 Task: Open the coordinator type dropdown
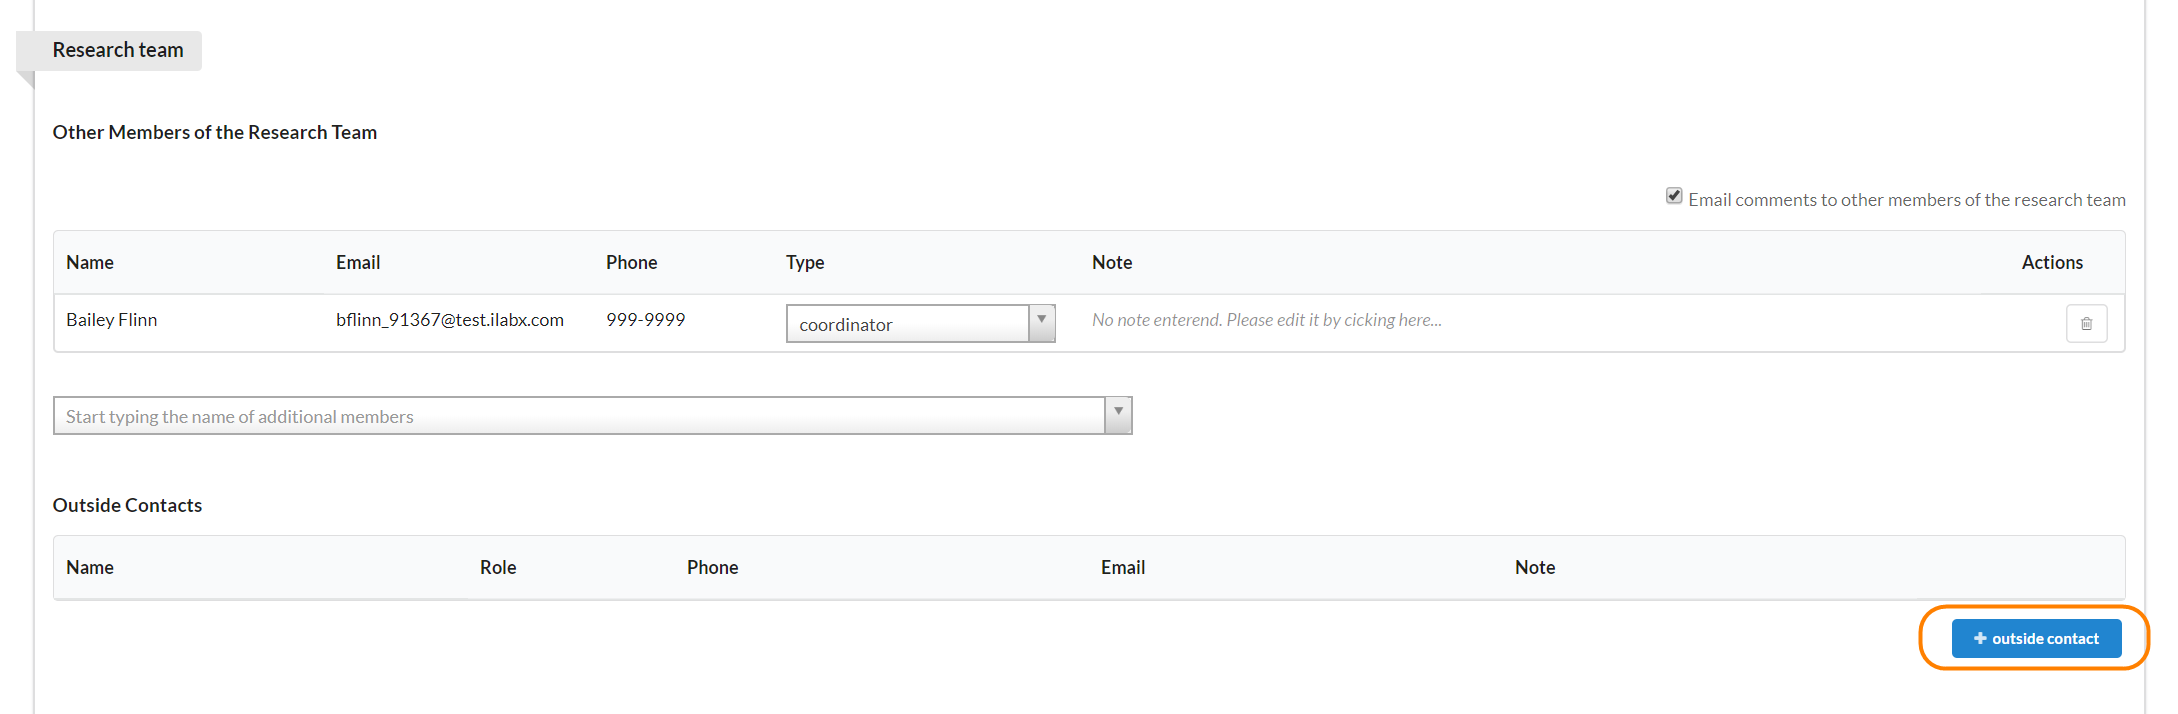[x=1041, y=323]
